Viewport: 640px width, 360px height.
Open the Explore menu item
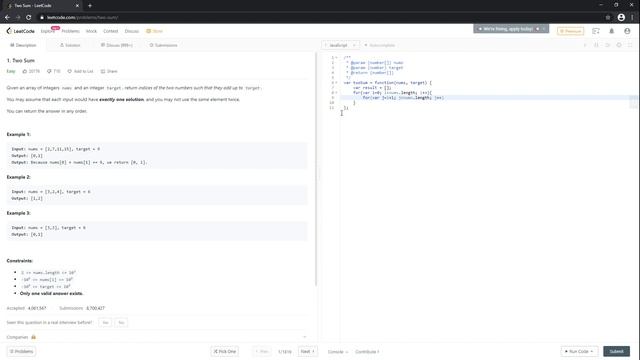tap(47, 31)
